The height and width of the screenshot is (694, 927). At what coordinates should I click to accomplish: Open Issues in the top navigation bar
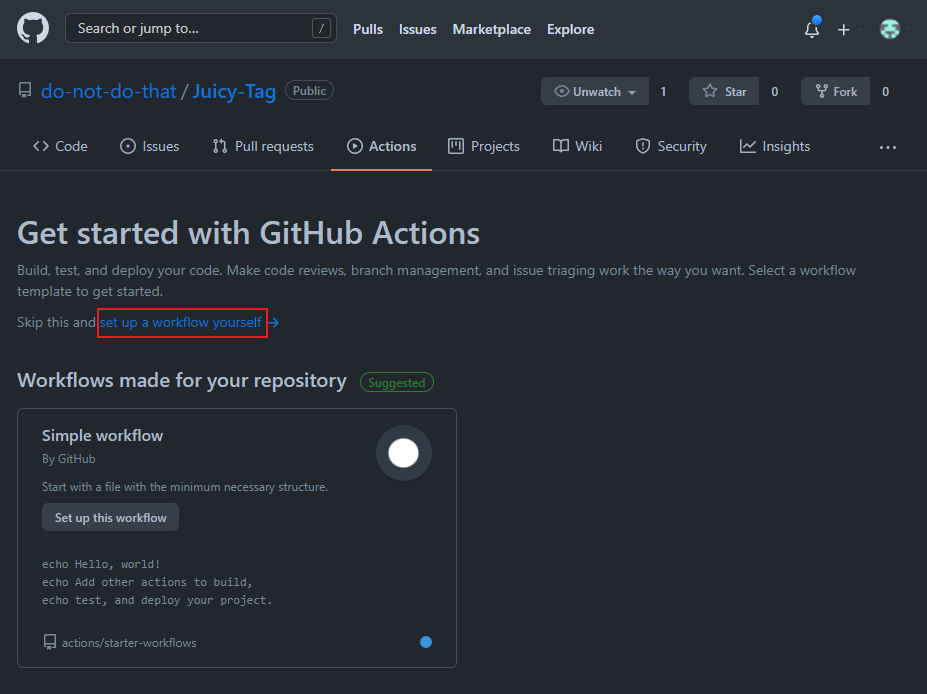[x=417, y=29]
